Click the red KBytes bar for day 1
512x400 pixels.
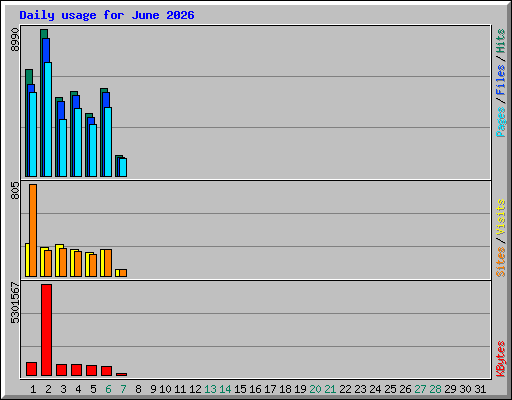31,369
